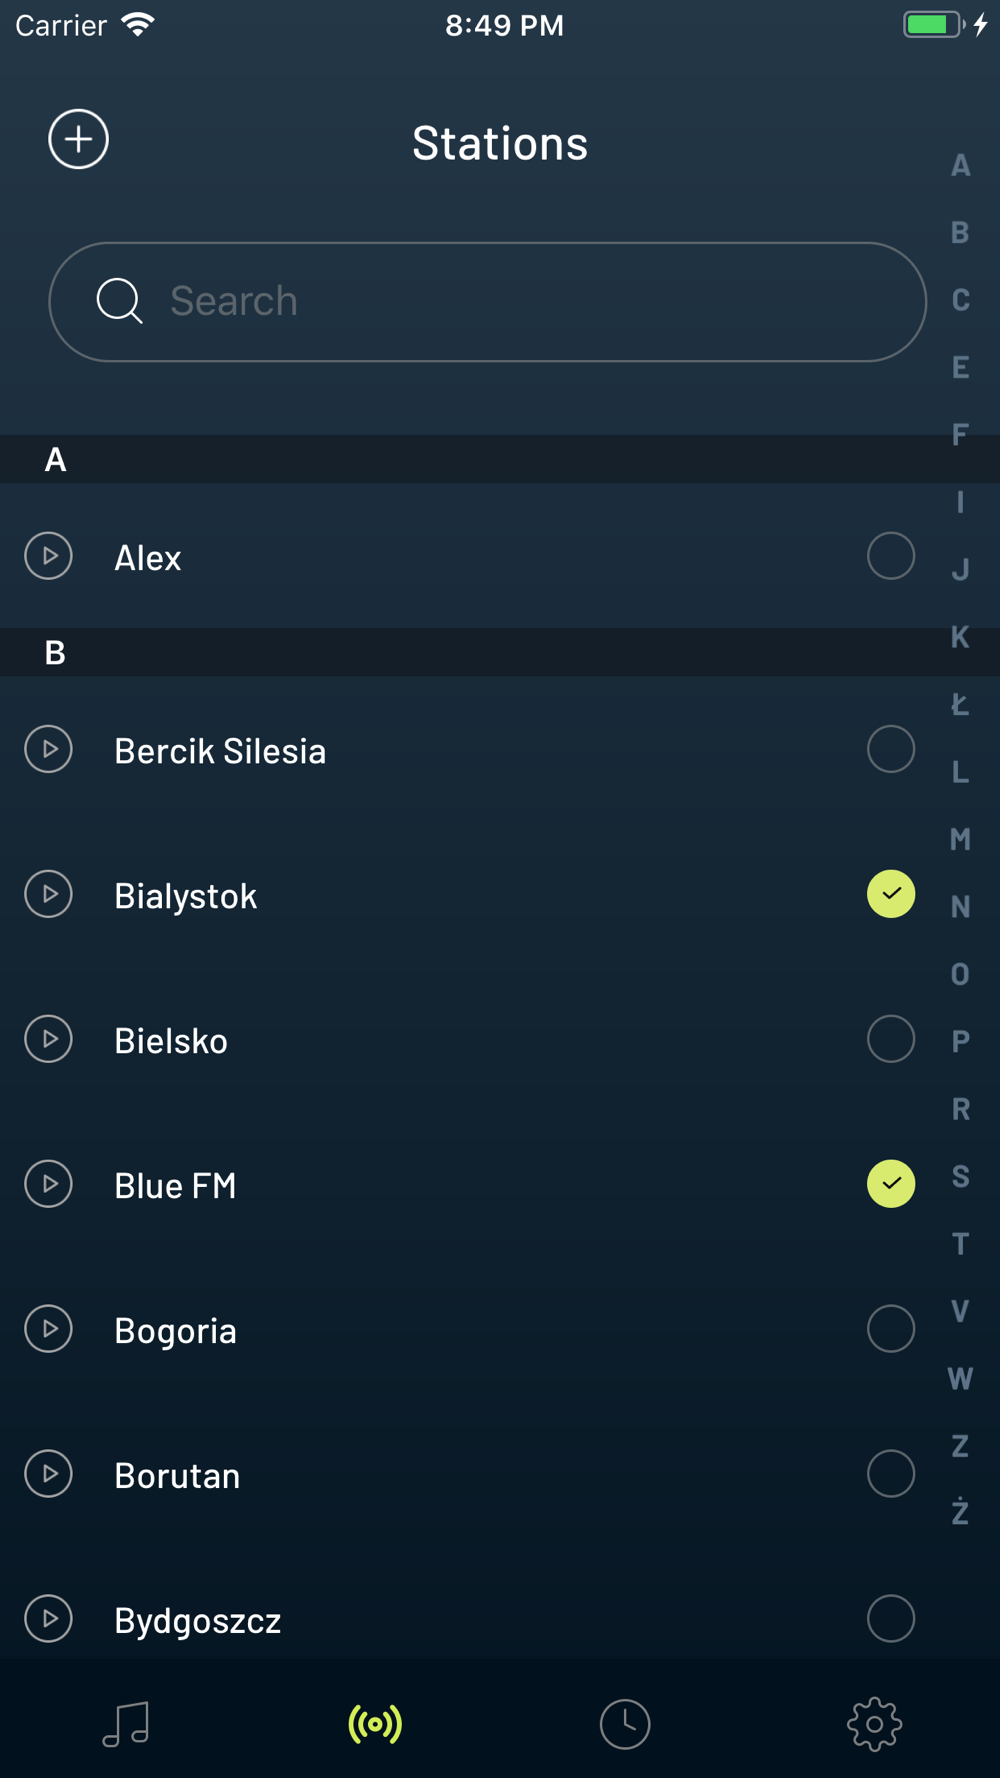
Task: Jump to letter Ż in index
Action: coord(960,1512)
